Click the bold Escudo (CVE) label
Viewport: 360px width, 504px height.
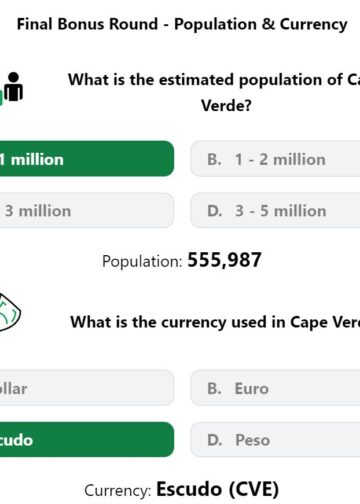click(218, 489)
